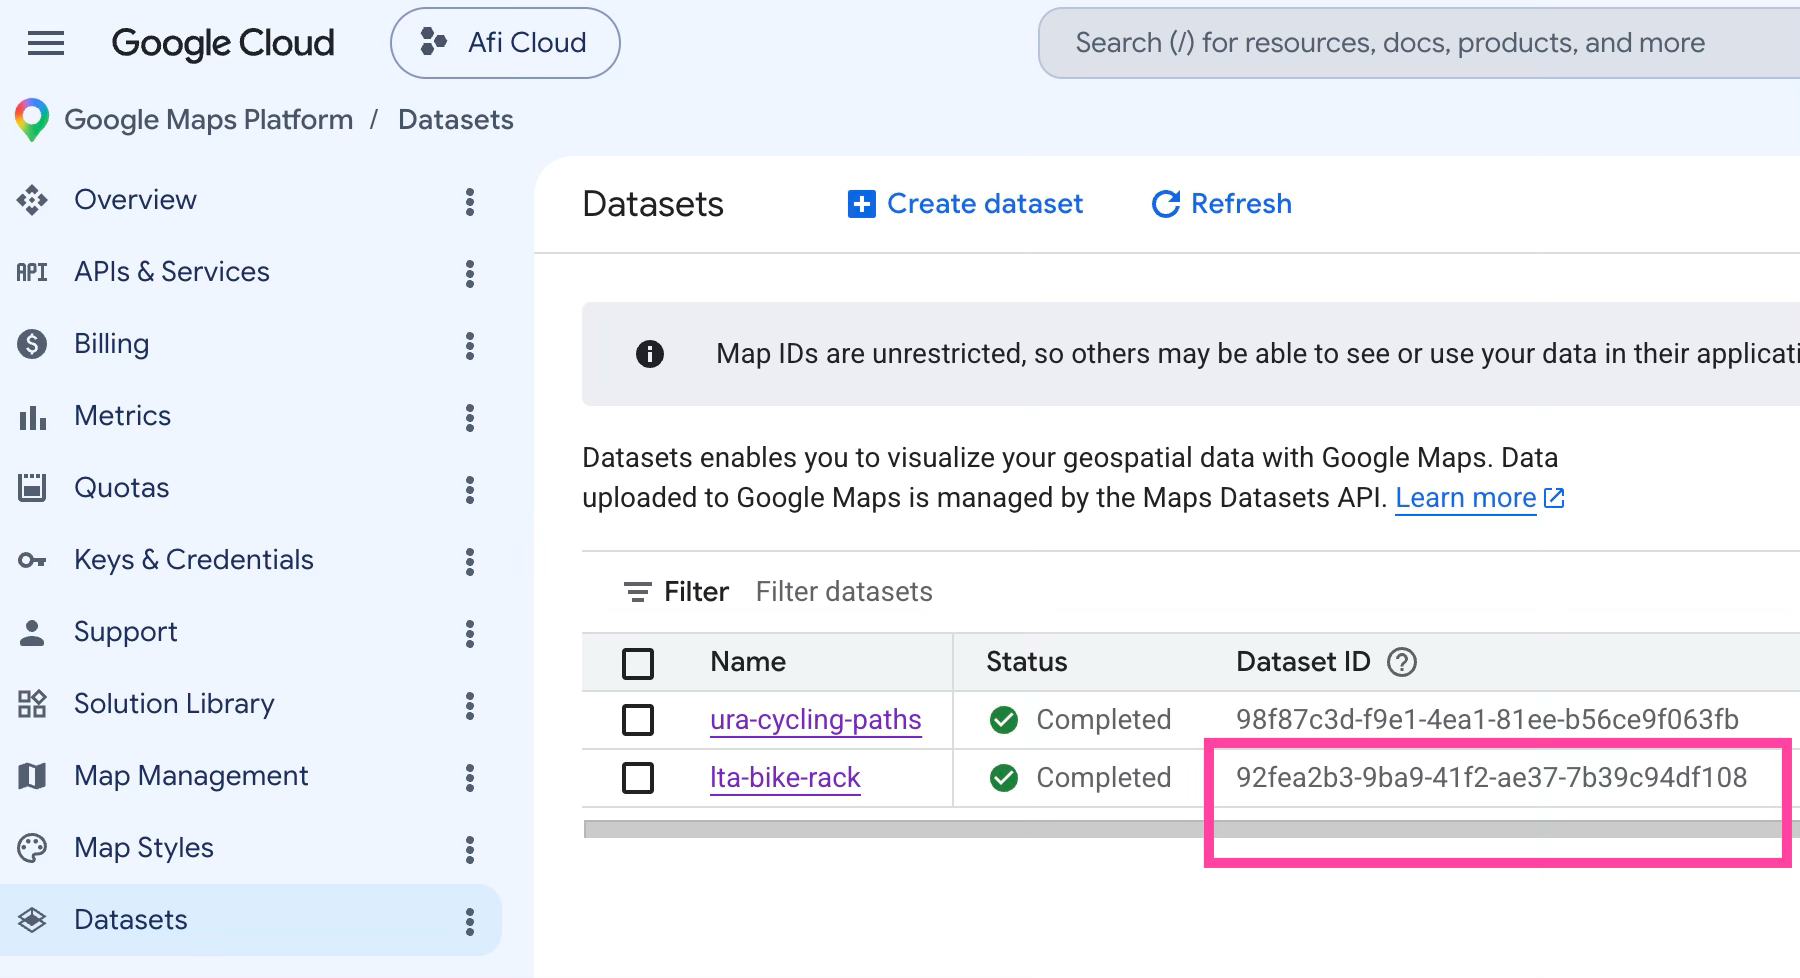Screen dimensions: 1800x978
Task: Open the Metrics menu item
Action: (122, 416)
